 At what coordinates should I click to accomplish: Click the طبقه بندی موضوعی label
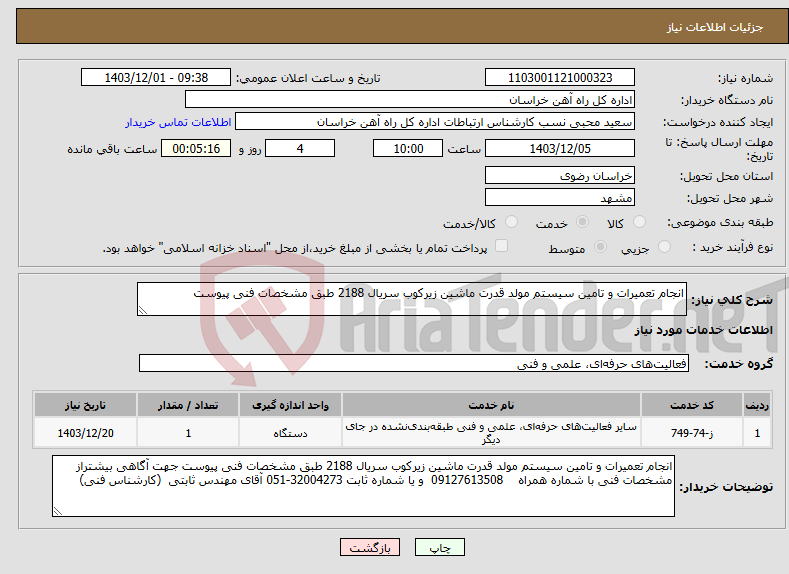coord(720,222)
